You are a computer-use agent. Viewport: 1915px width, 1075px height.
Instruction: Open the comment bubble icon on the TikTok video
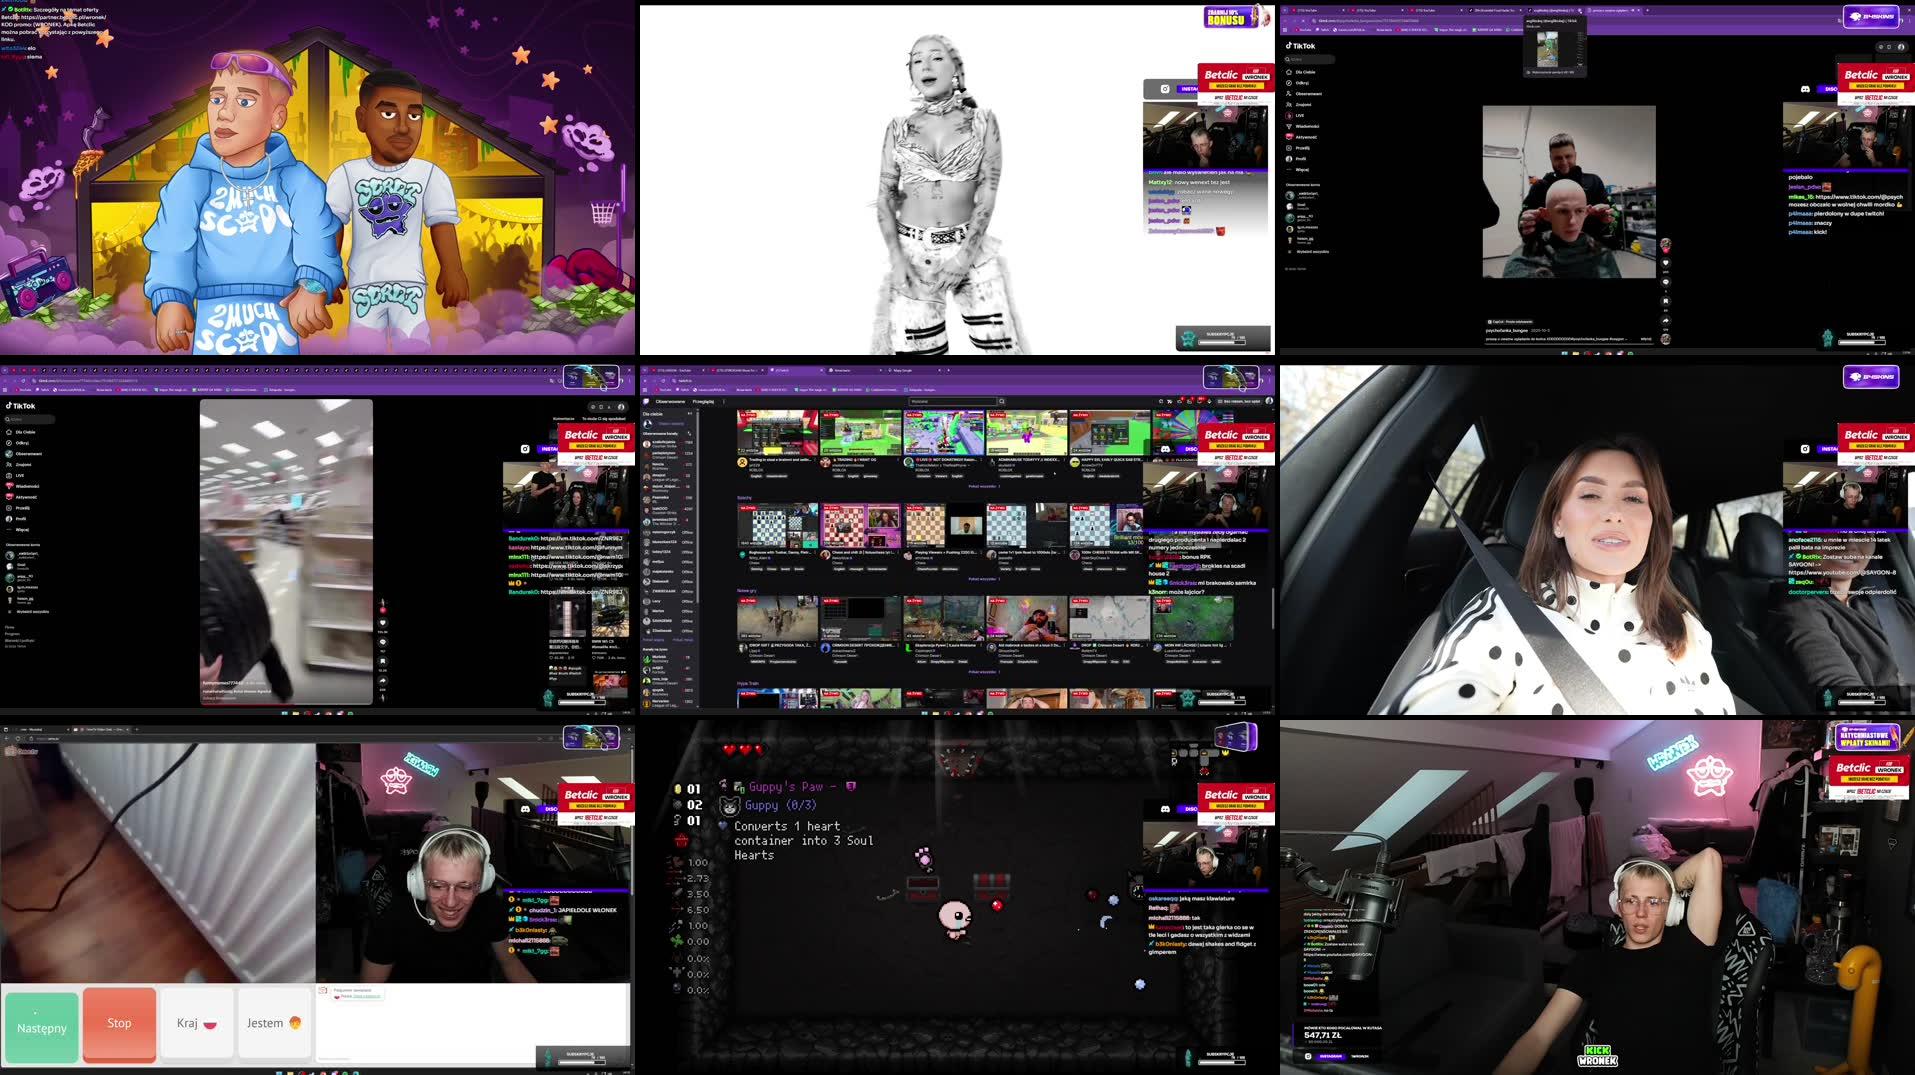click(383, 642)
